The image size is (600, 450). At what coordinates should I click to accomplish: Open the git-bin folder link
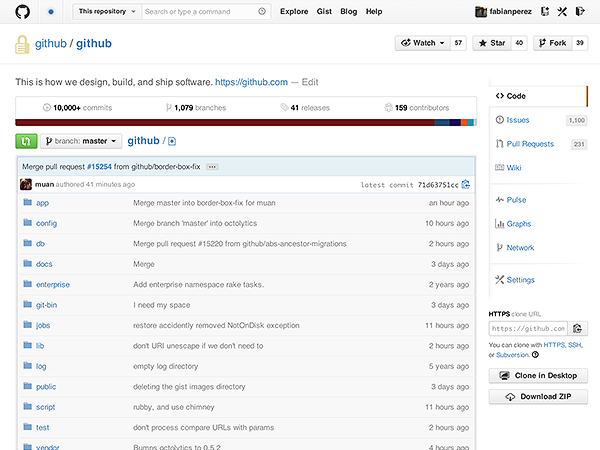point(46,305)
